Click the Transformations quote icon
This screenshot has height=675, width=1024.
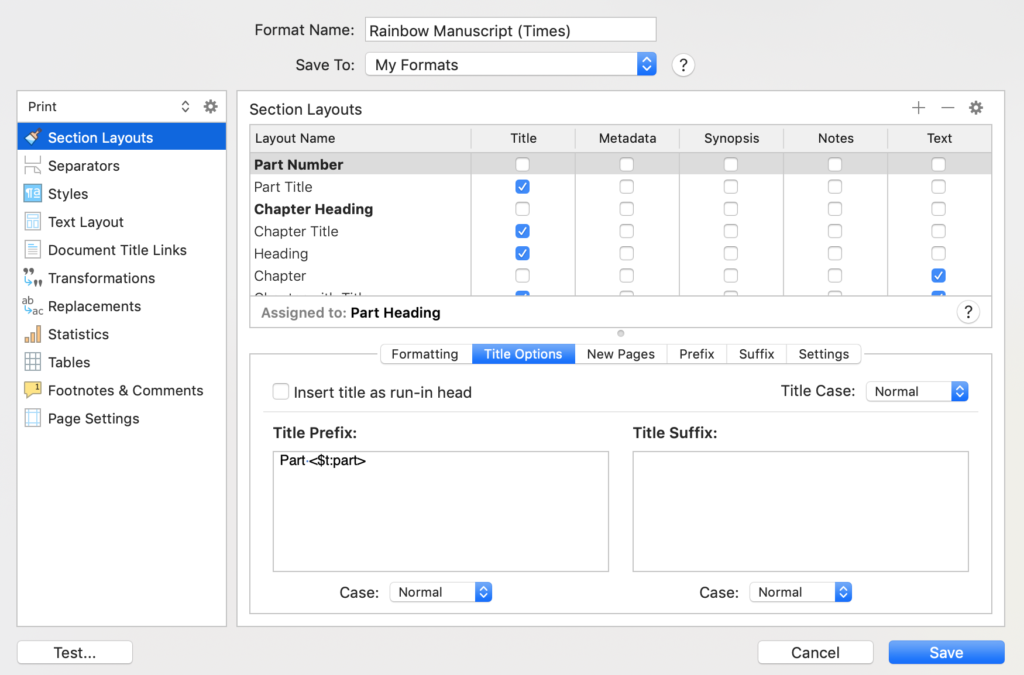[x=33, y=277]
